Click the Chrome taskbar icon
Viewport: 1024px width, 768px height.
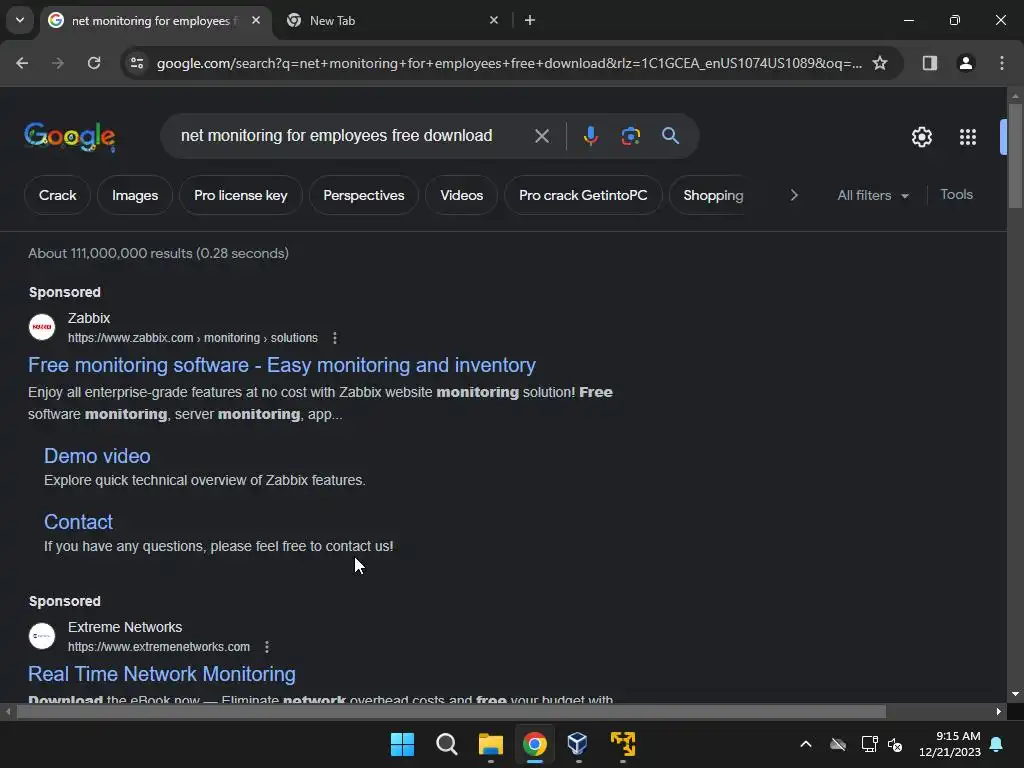click(x=535, y=744)
